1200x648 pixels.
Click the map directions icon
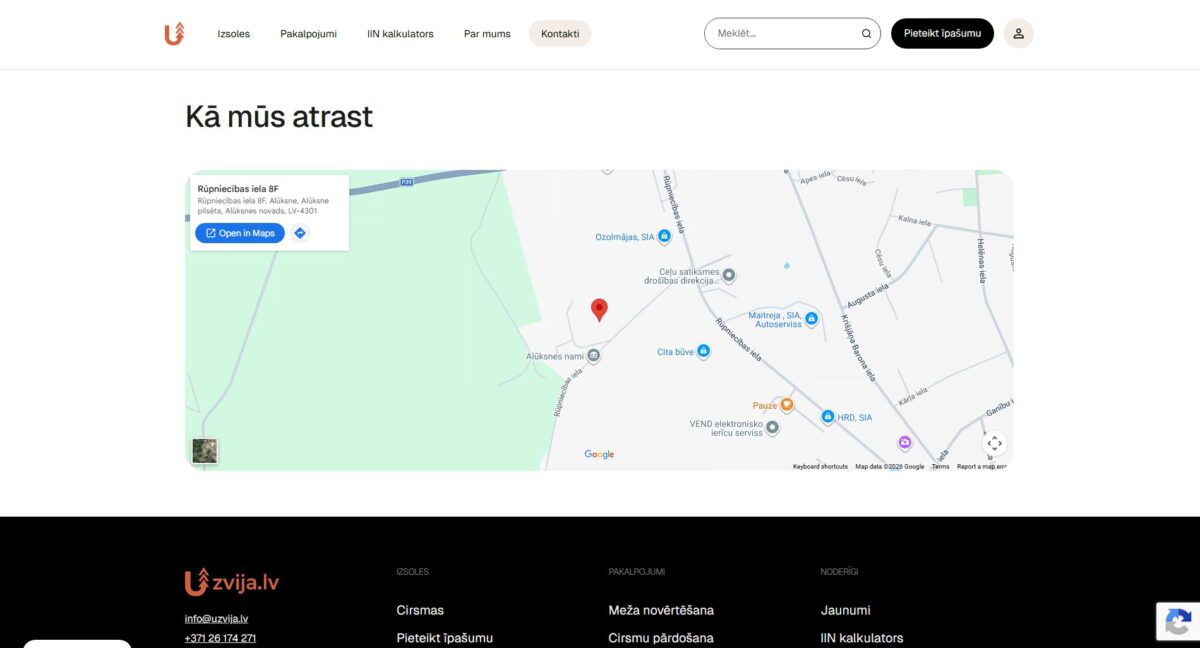pyautogui.click(x=300, y=233)
